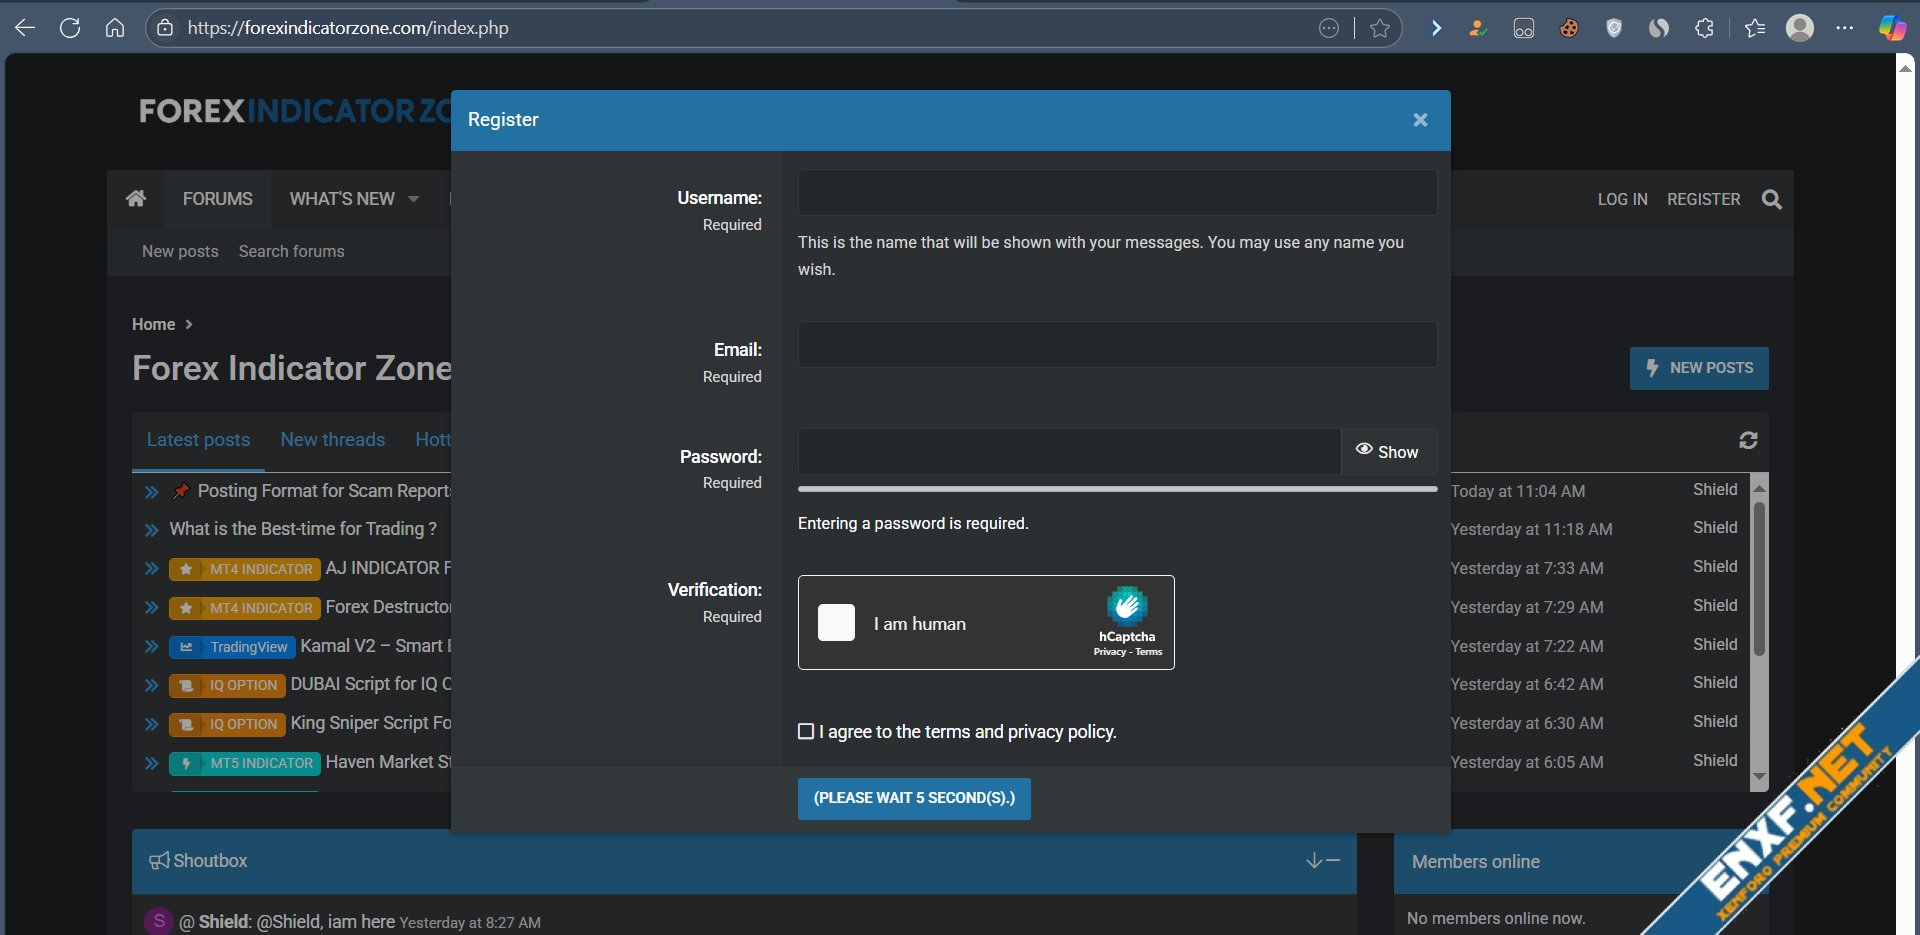View site info lock icon in address bar

166,28
